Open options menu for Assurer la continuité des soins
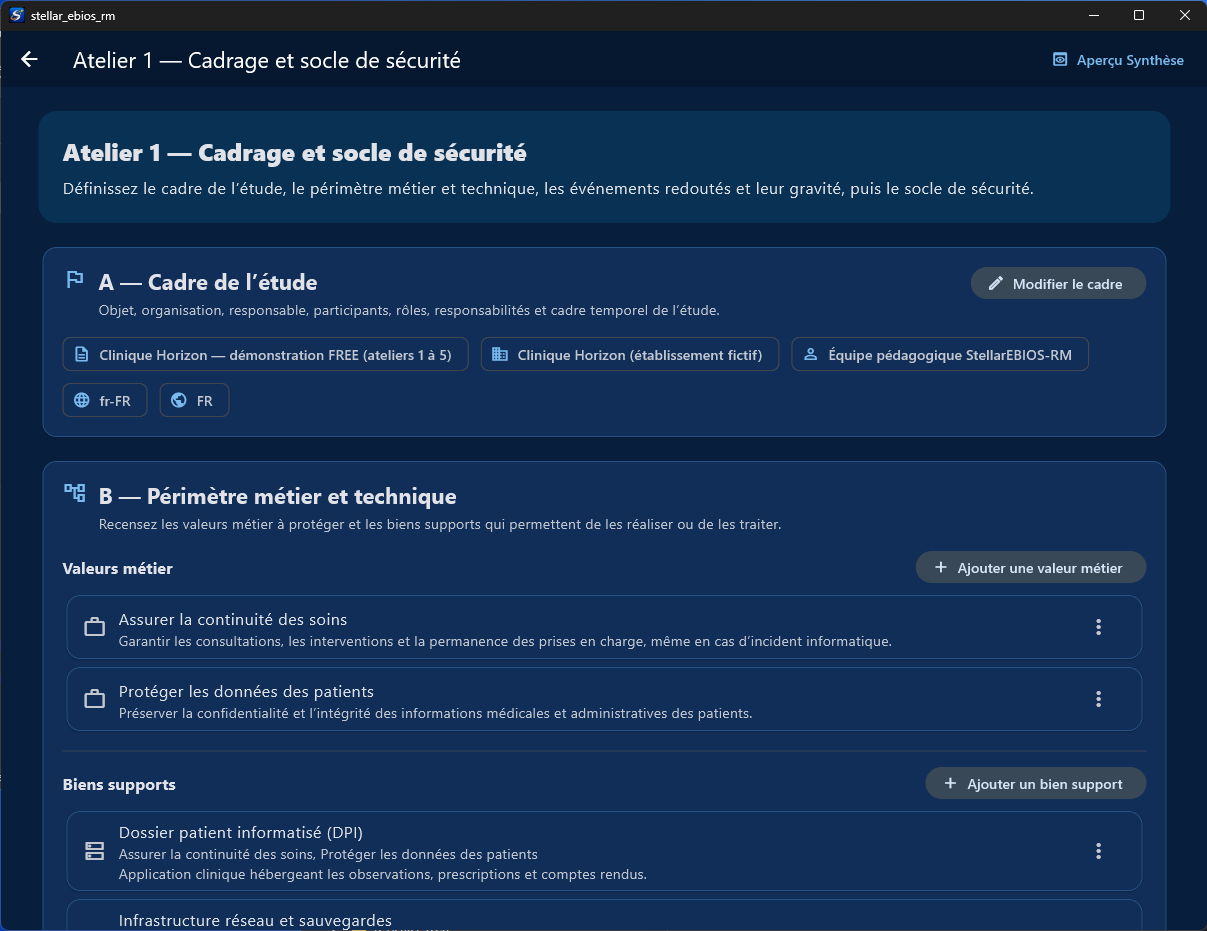Image resolution: width=1207 pixels, height=931 pixels. click(x=1098, y=627)
